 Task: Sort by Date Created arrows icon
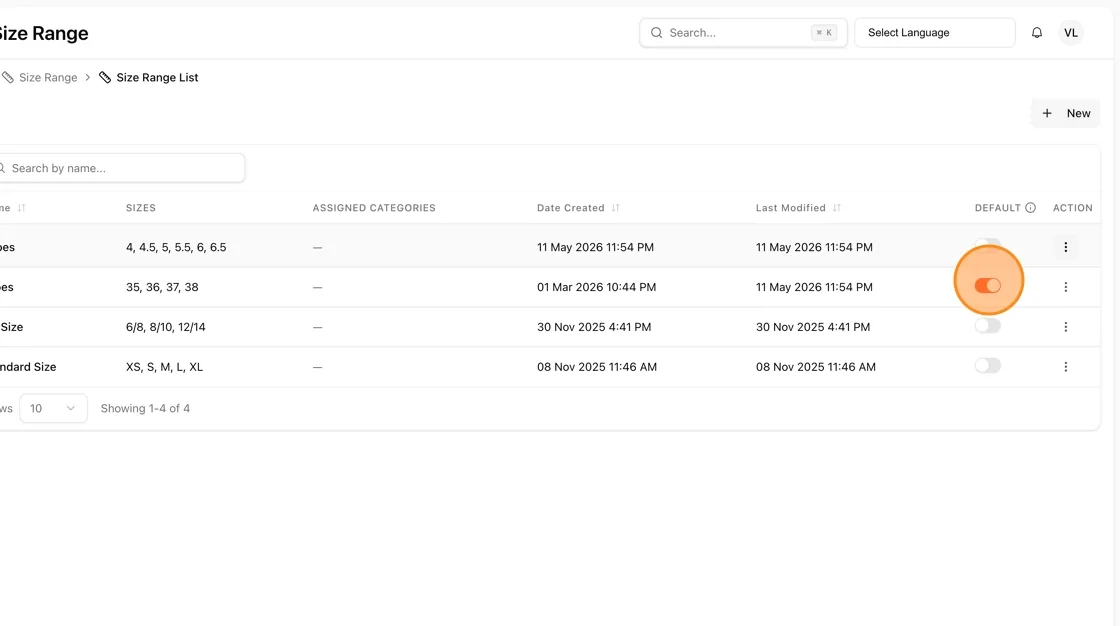pyautogui.click(x=615, y=208)
